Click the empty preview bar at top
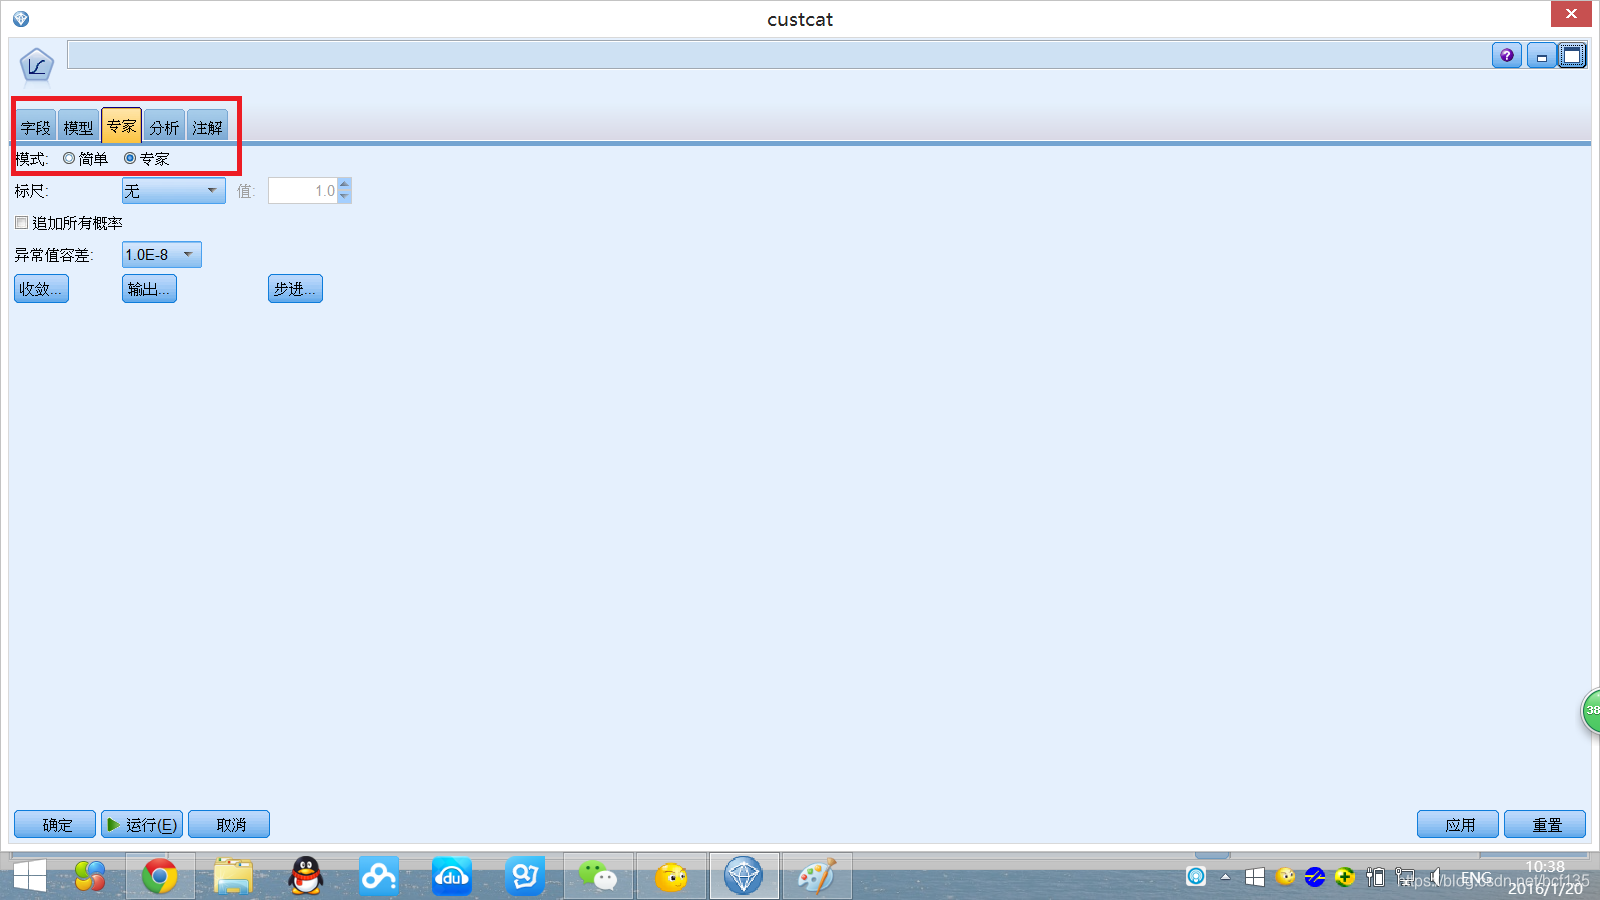1600x900 pixels. 778,55
